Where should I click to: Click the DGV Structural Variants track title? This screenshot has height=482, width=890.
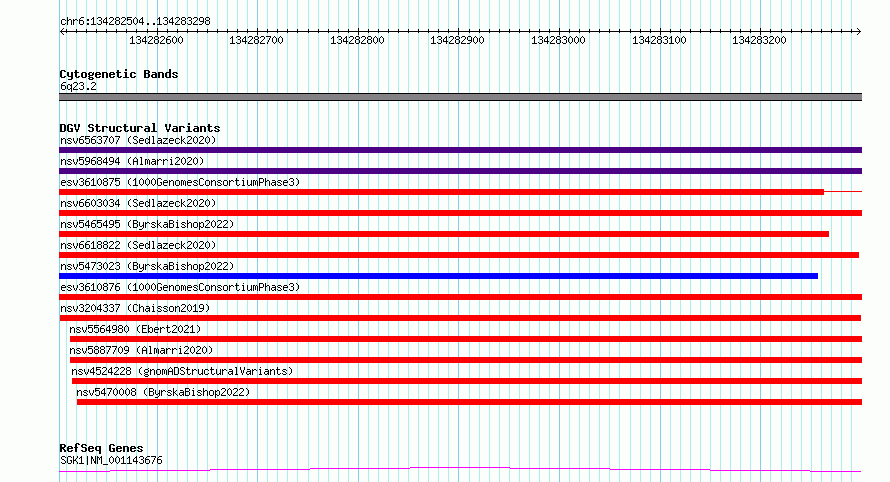[140, 128]
